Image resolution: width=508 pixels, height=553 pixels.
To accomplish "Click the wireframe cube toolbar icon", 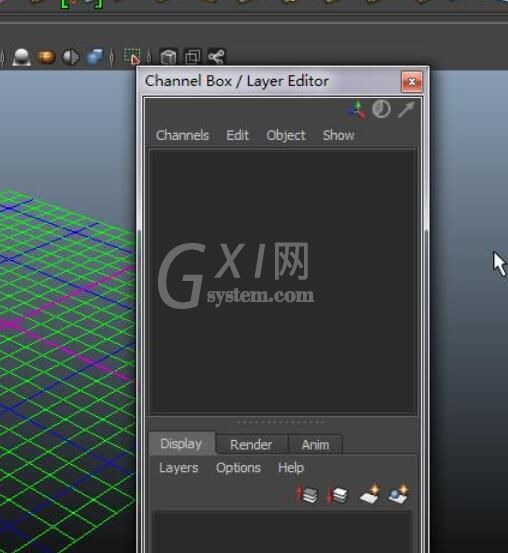I will [168, 57].
